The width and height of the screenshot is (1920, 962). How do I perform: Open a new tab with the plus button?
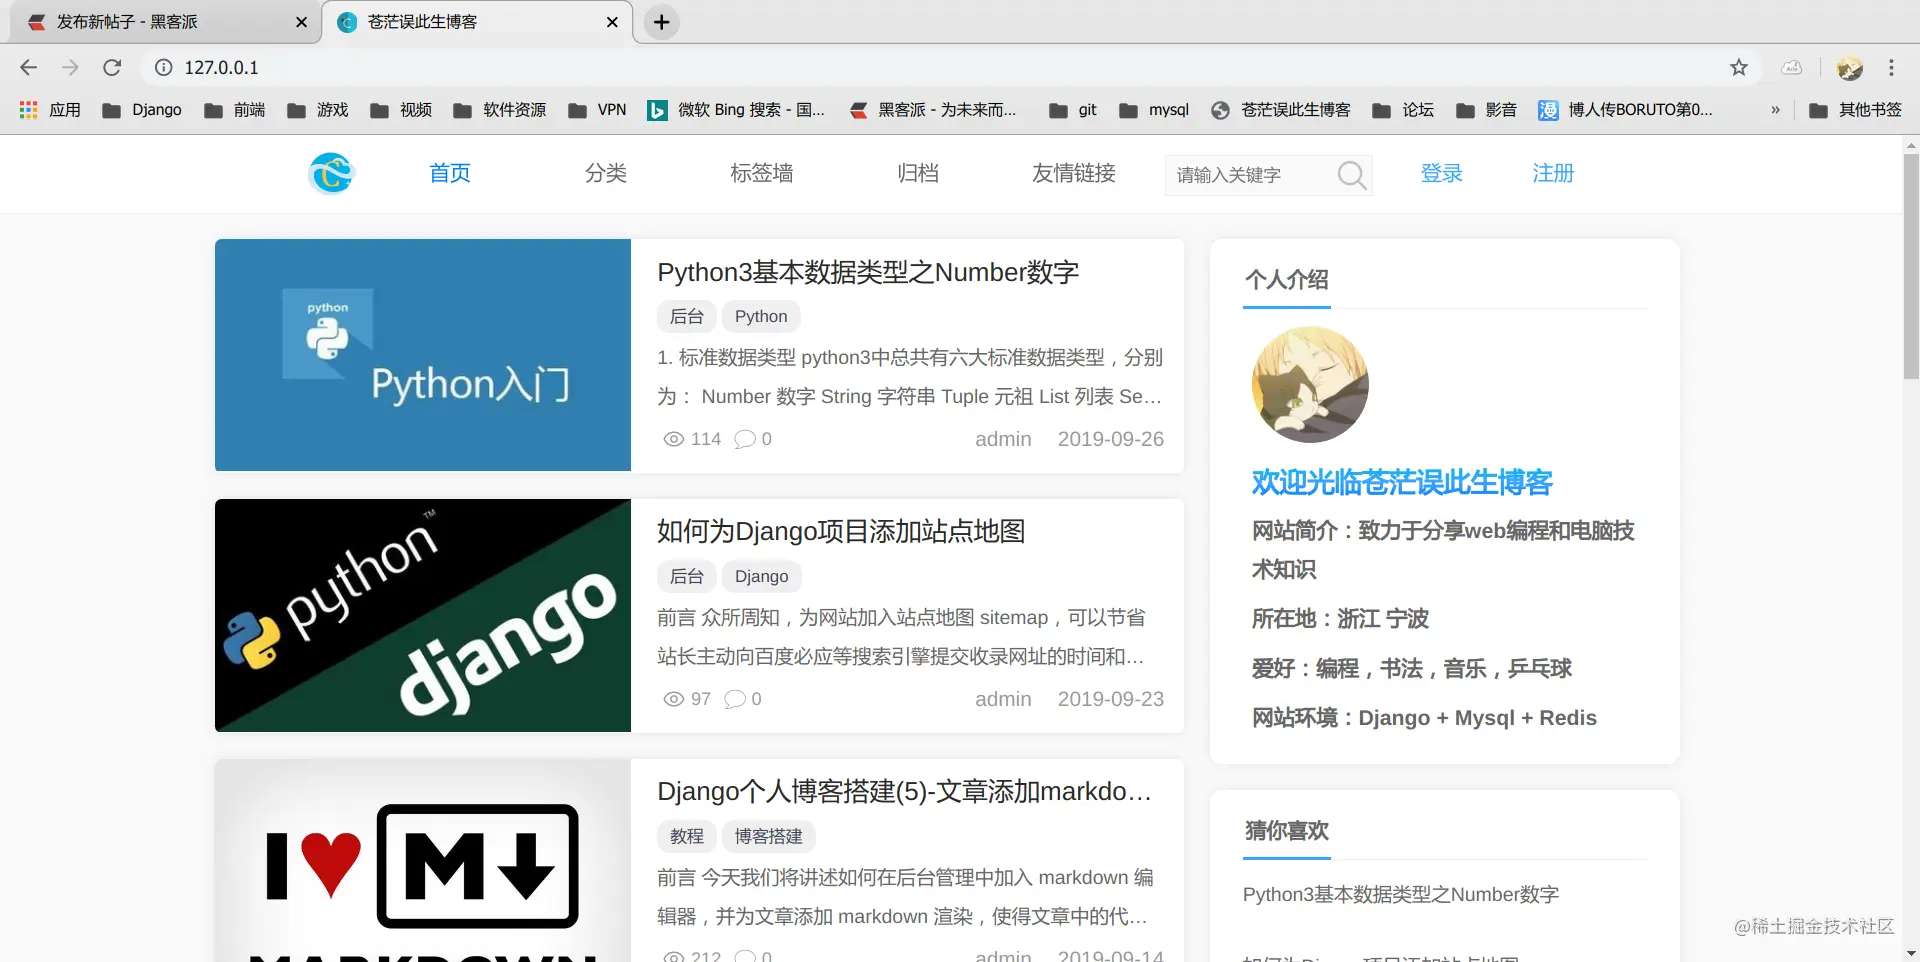(661, 22)
